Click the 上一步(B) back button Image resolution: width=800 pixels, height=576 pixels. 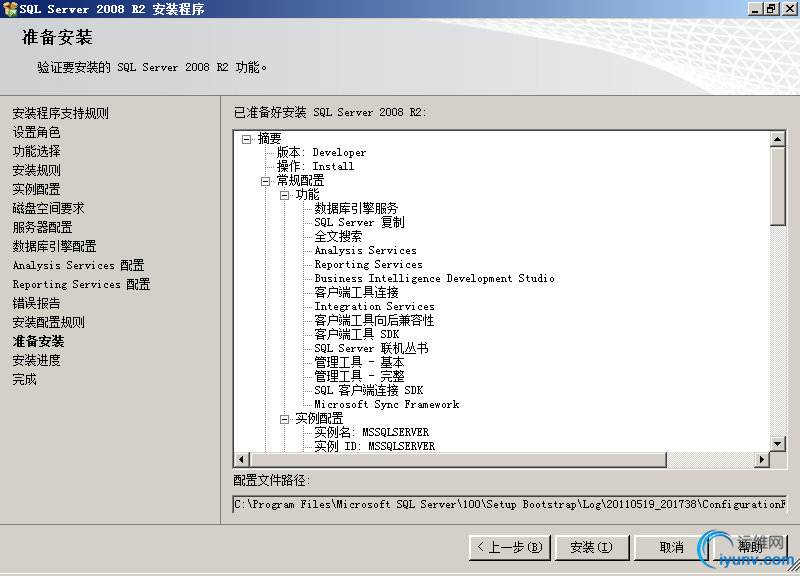coord(510,547)
